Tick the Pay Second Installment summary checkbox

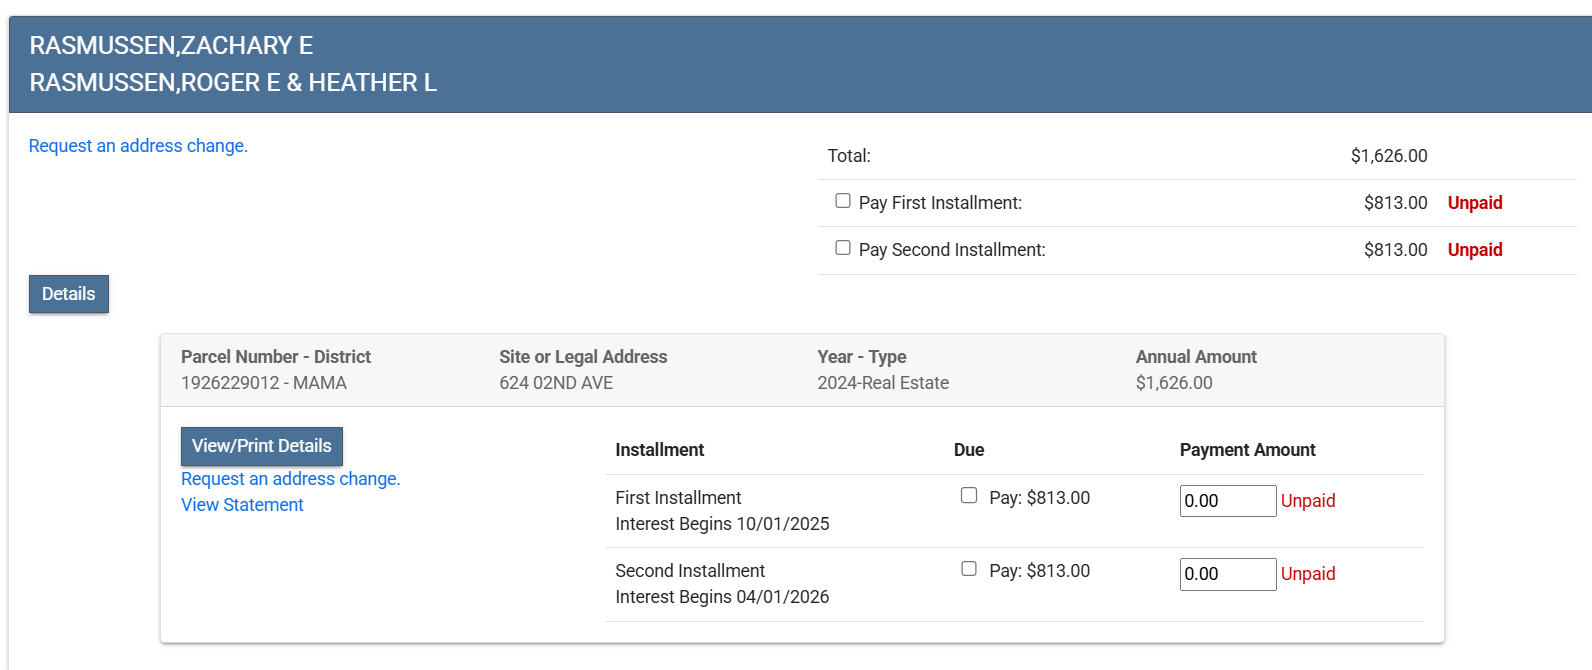(843, 248)
